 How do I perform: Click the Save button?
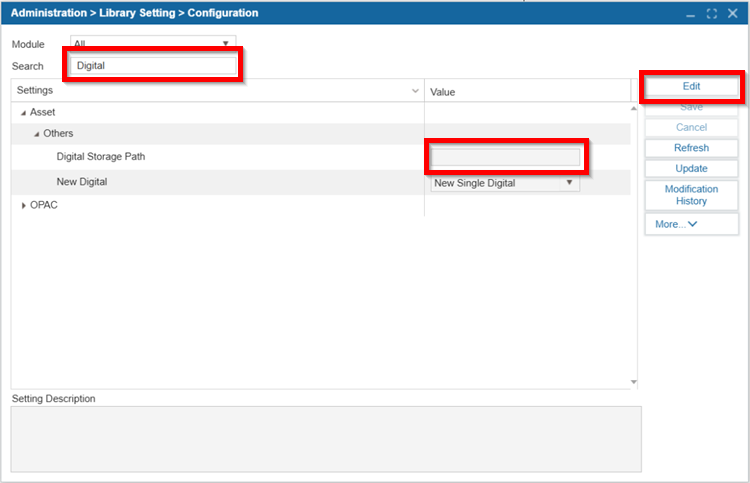tap(691, 107)
